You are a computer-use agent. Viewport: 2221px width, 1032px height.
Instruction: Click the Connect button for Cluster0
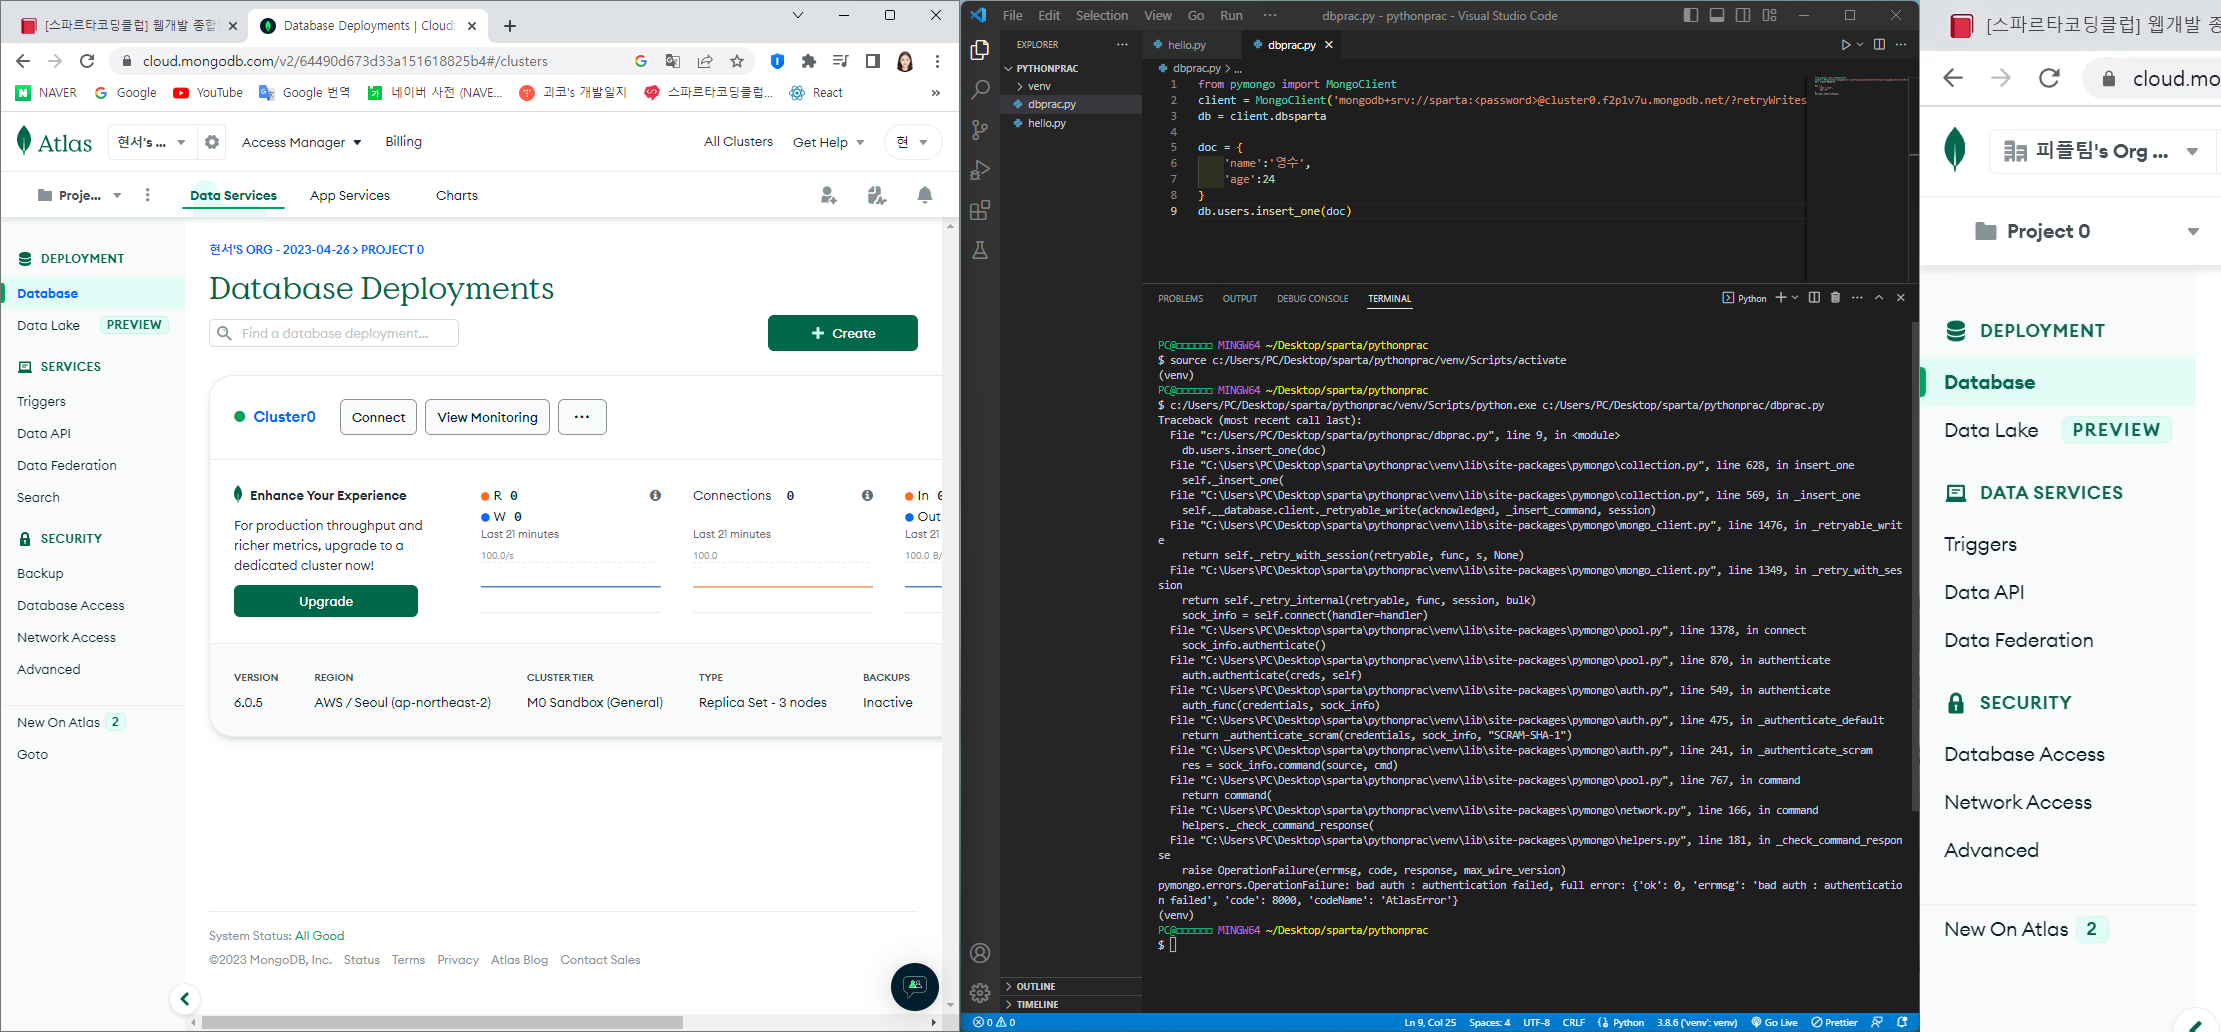[378, 417]
